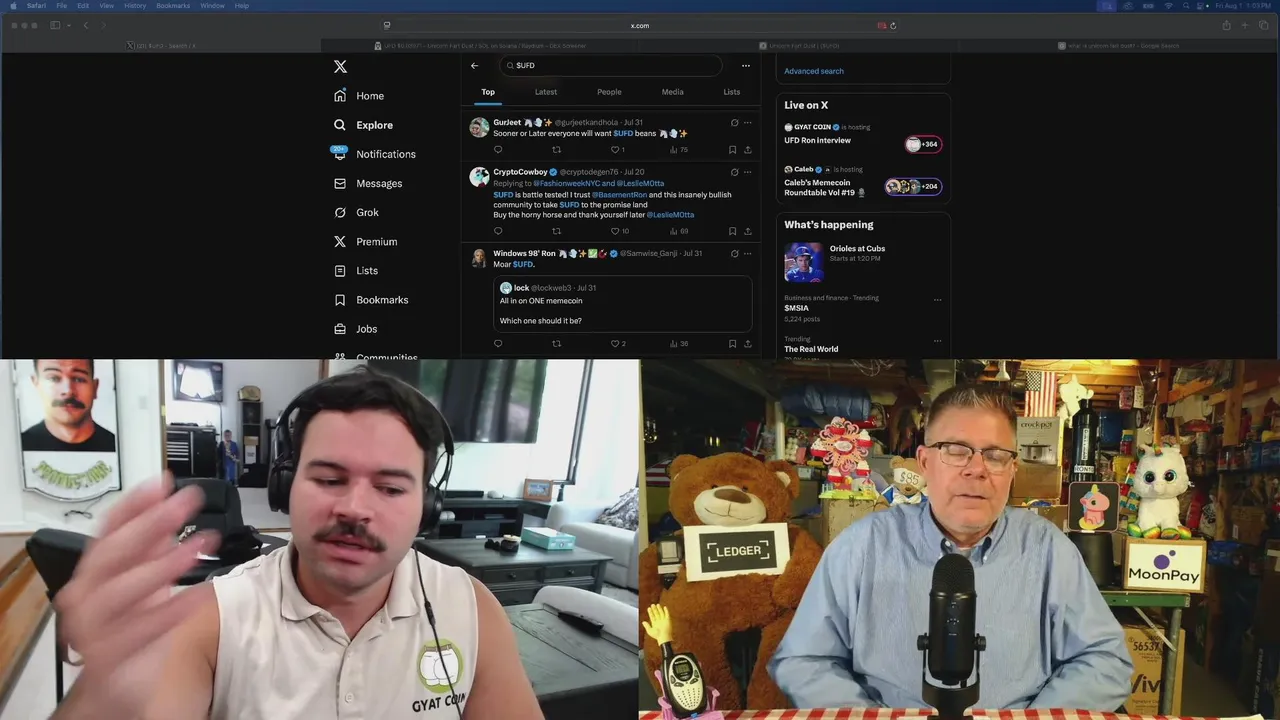Open the Notifications bell icon
The height and width of the screenshot is (720, 1280).
click(340, 153)
